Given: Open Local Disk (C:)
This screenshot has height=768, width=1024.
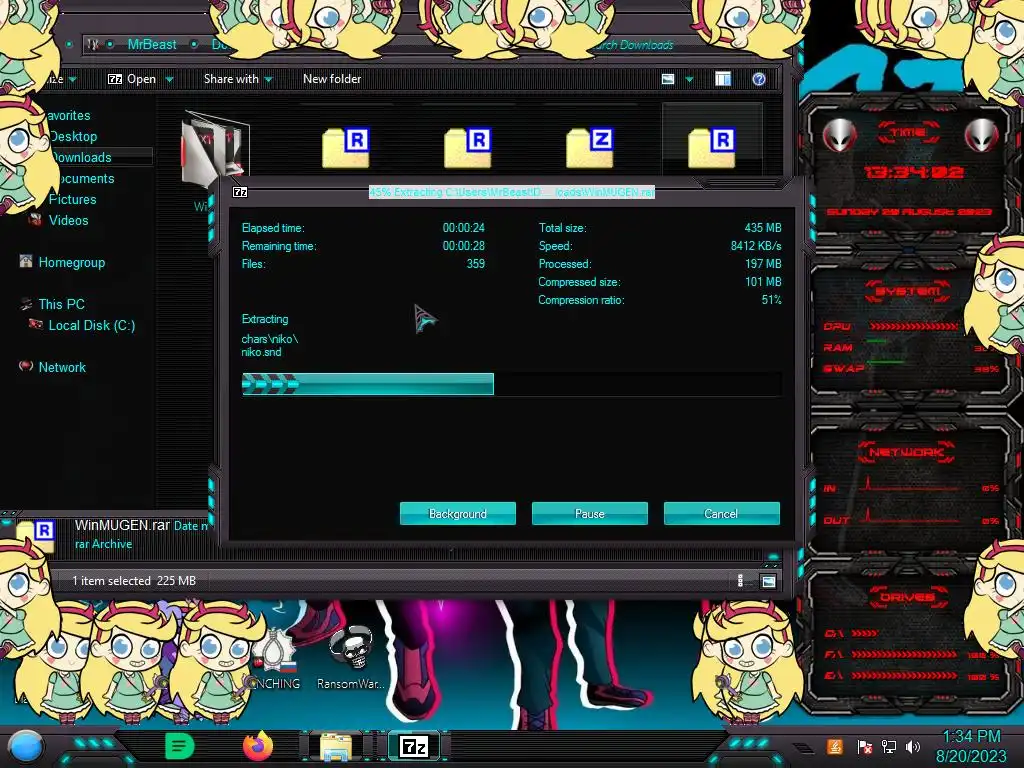Looking at the screenshot, I should (x=92, y=325).
